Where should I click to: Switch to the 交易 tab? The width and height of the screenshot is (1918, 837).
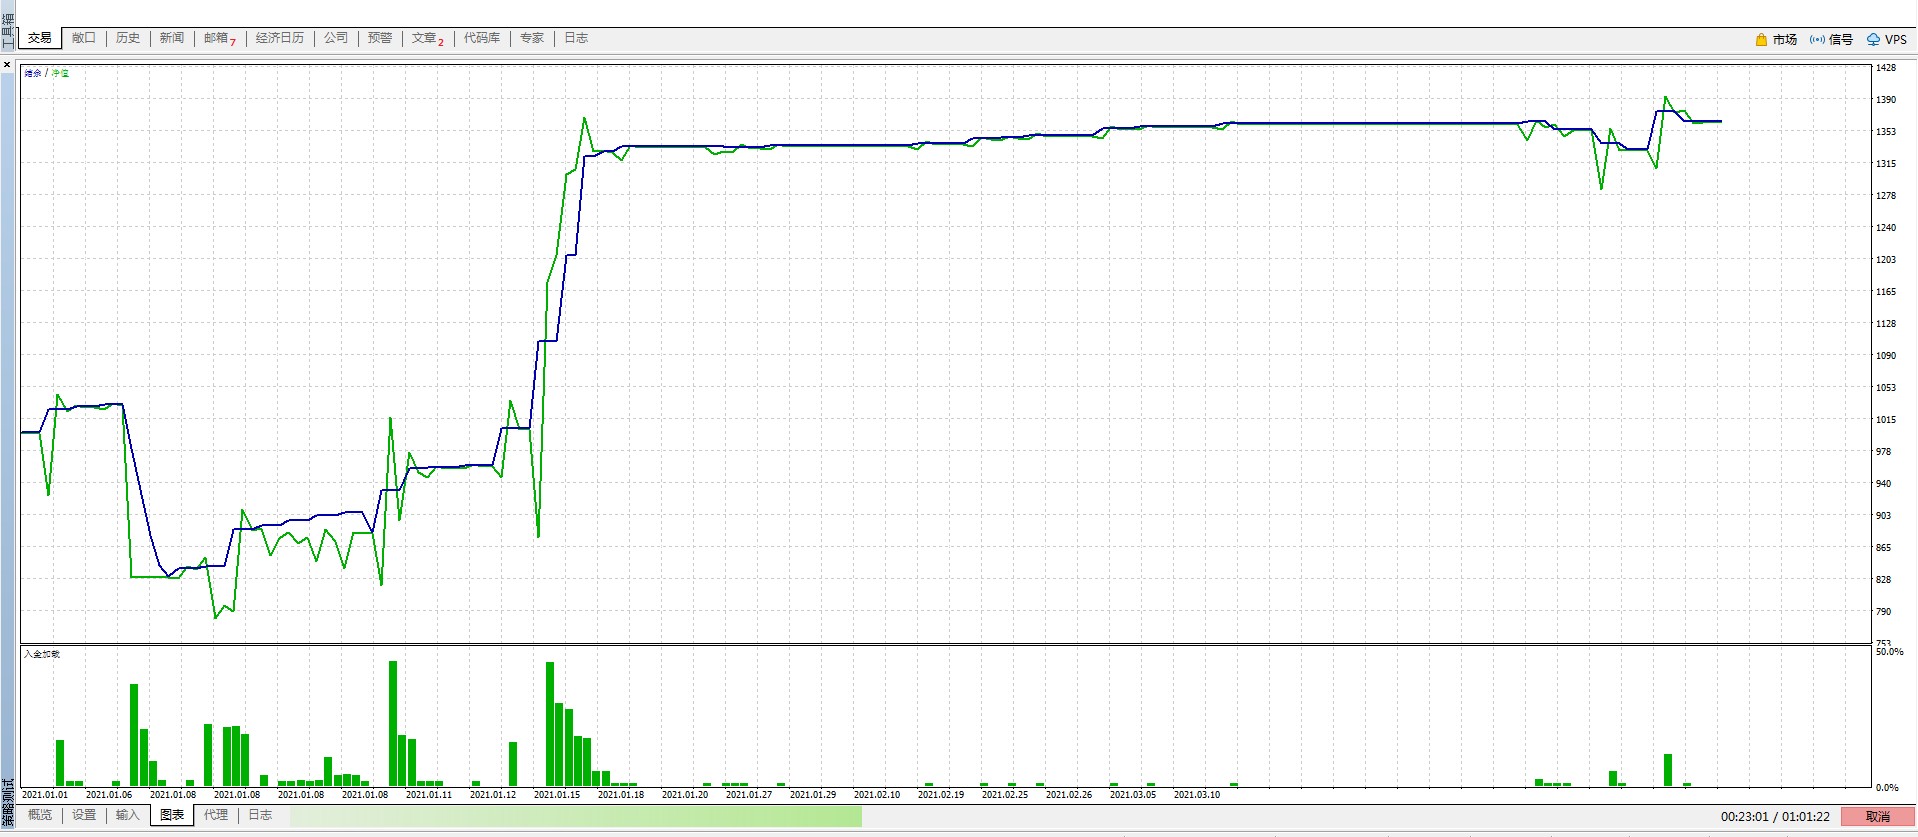[40, 38]
